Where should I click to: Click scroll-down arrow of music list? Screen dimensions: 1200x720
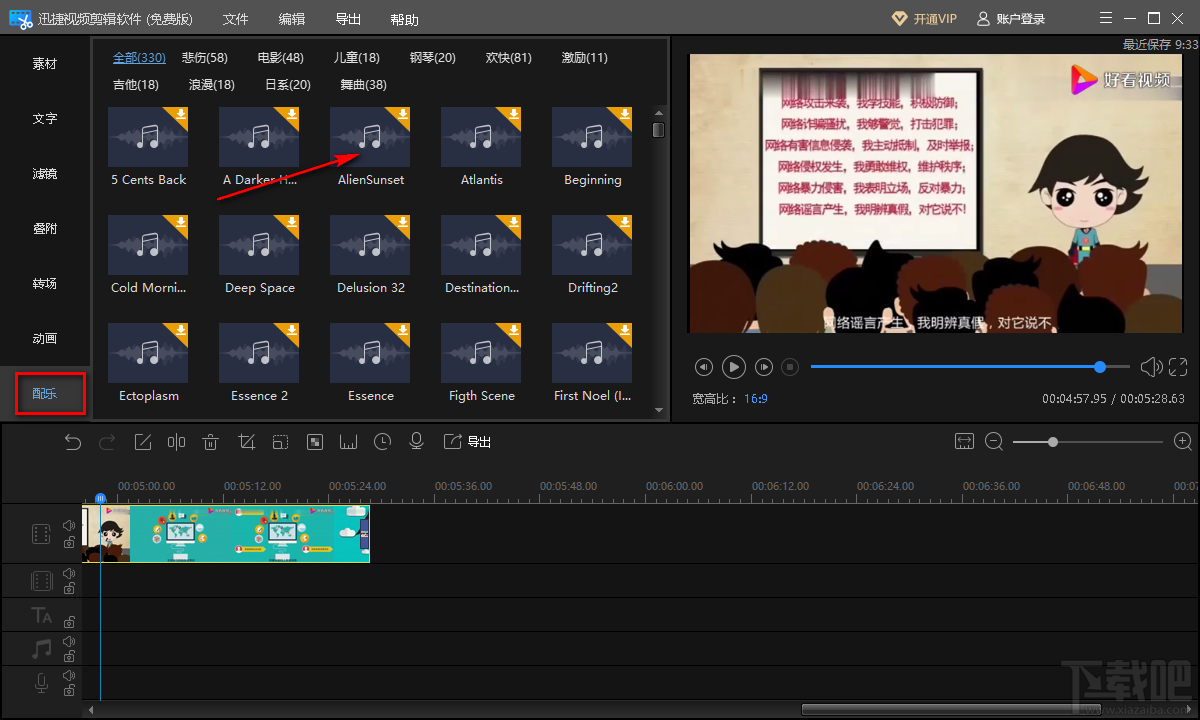coord(658,410)
